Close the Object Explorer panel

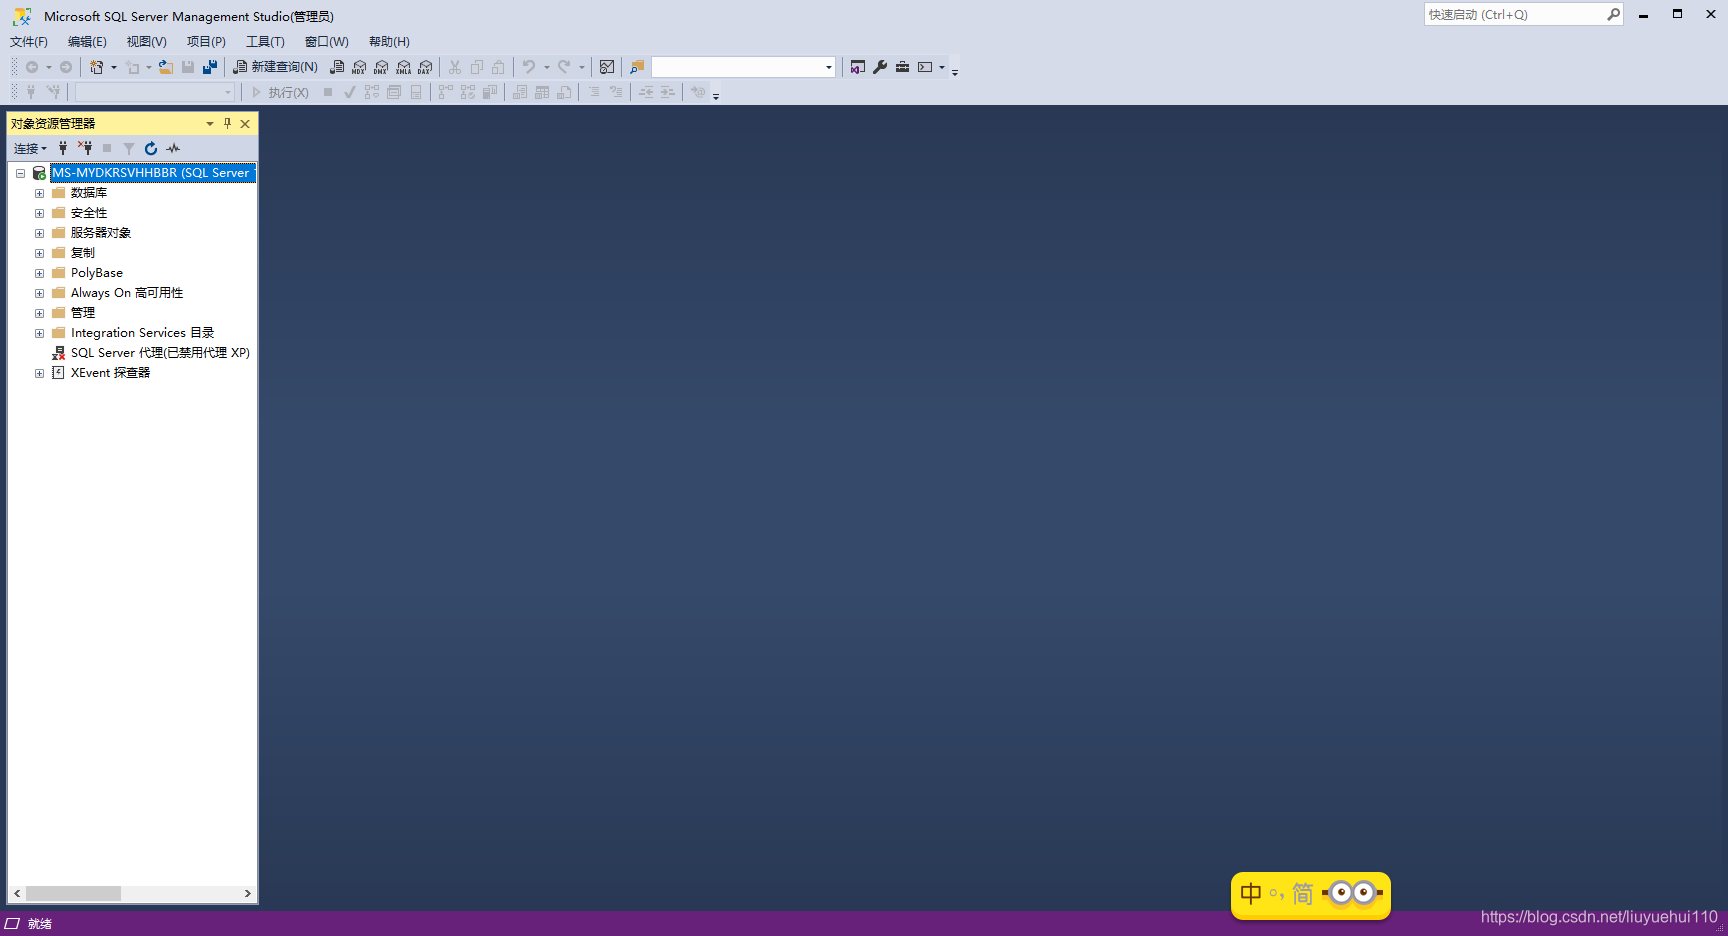(x=245, y=123)
